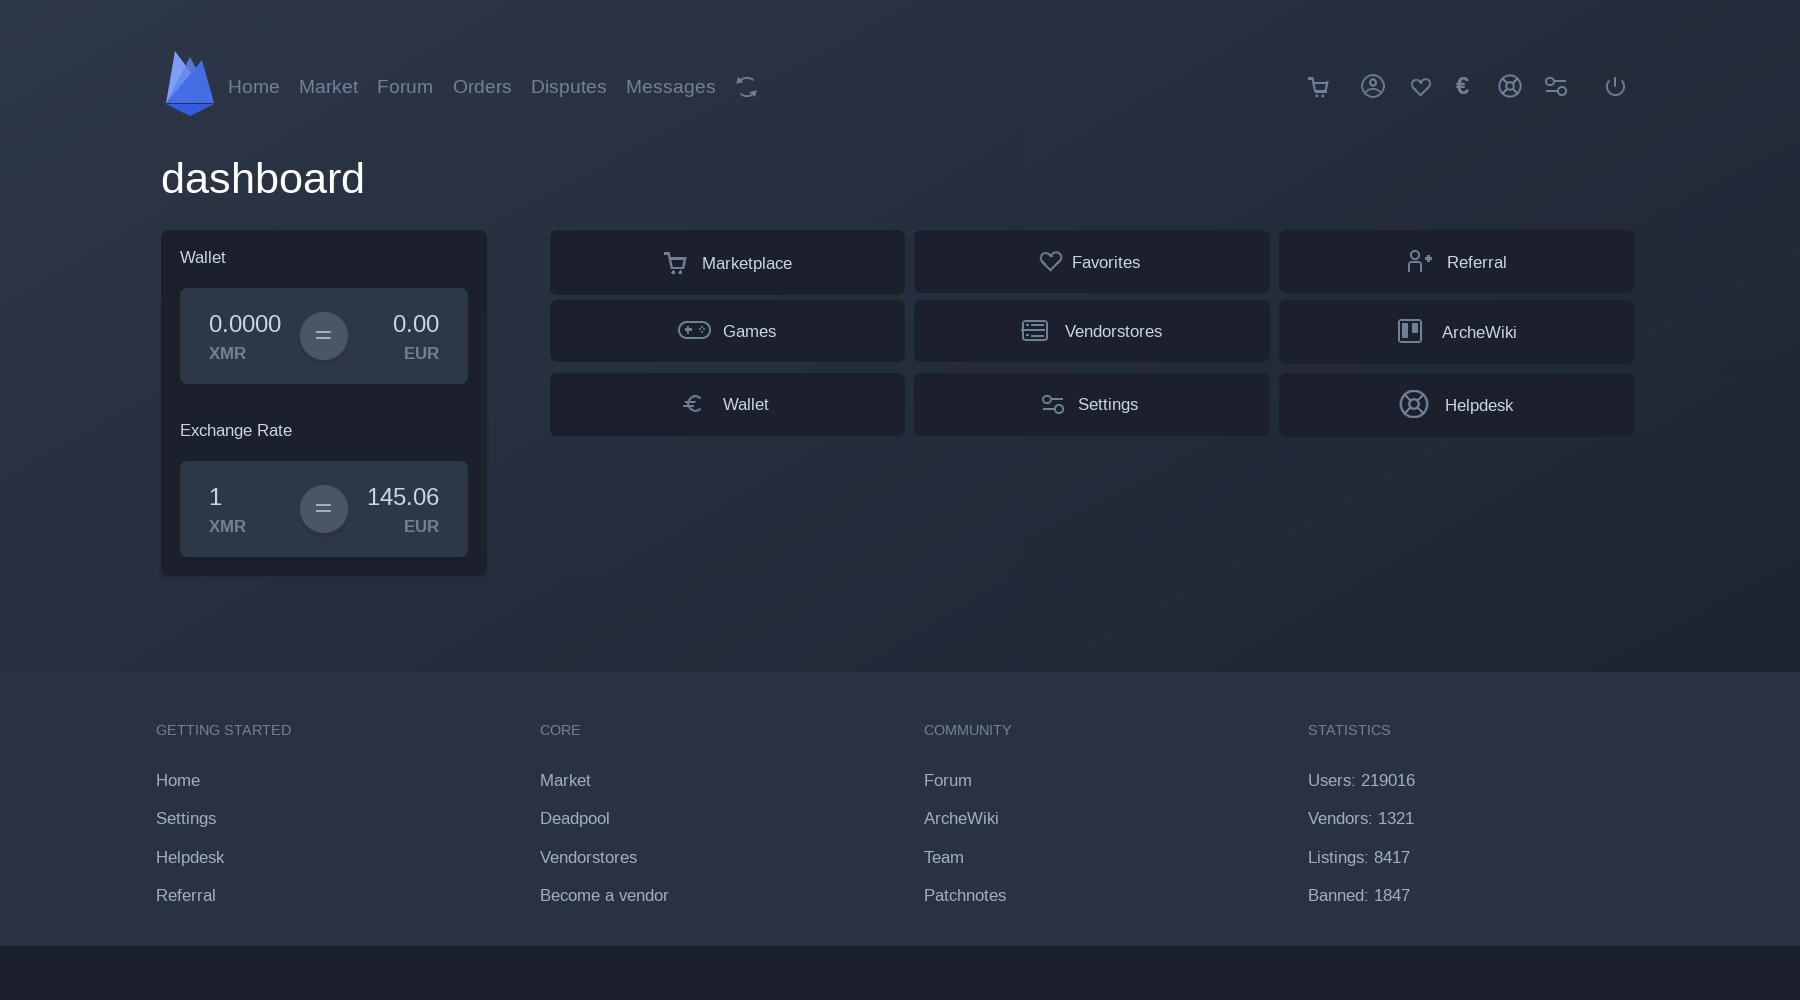Click Become a vendor link
The height and width of the screenshot is (1000, 1800).
(604, 895)
